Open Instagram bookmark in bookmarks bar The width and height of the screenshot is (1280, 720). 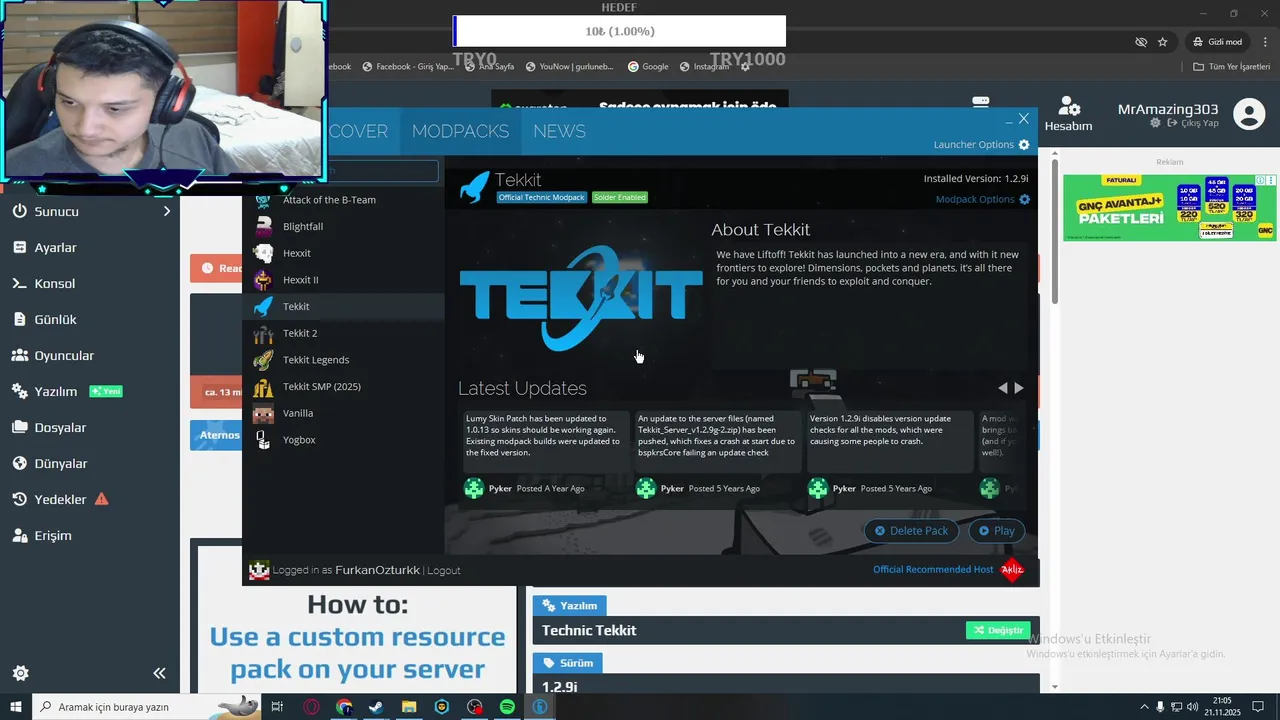704,67
